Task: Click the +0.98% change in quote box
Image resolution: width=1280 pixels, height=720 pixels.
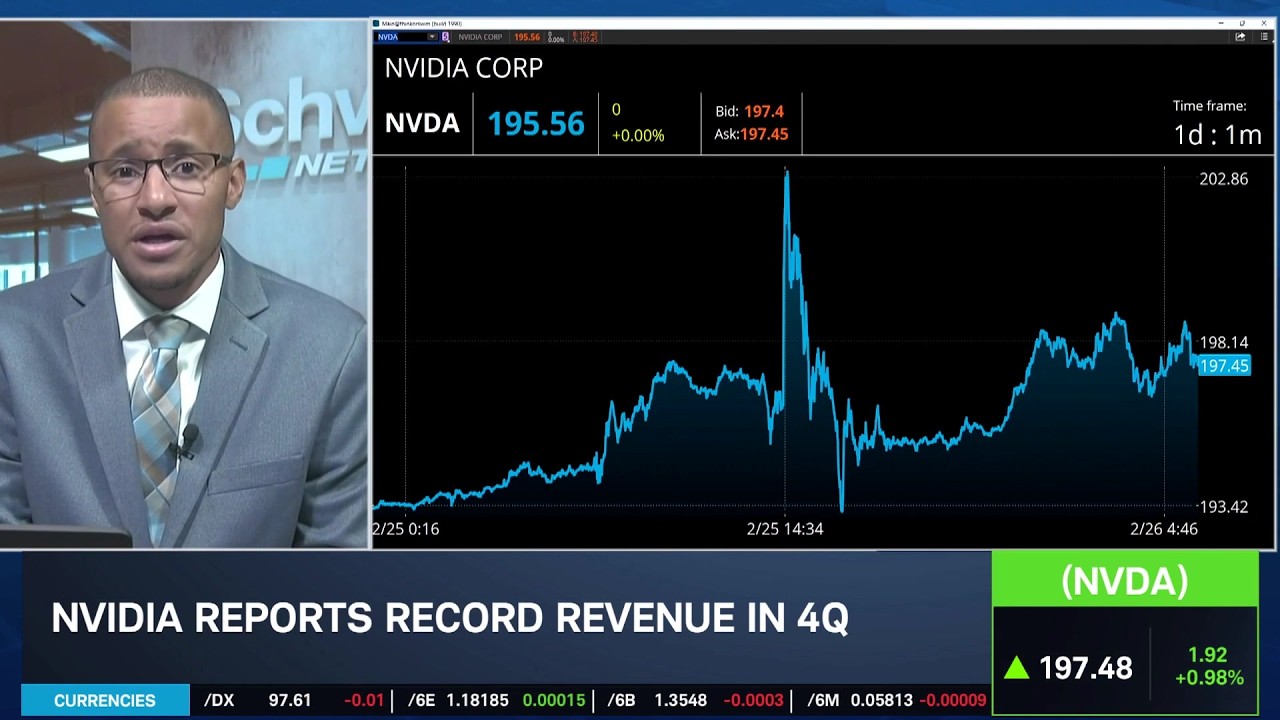Action: click(1209, 678)
